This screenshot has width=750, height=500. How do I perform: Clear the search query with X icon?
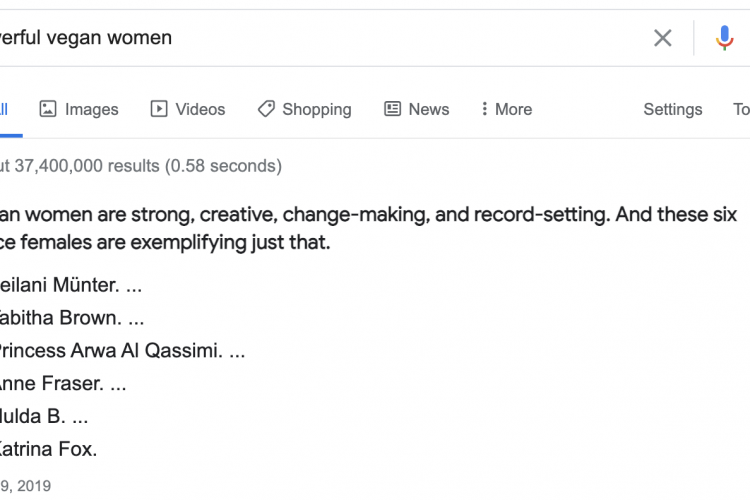point(662,38)
